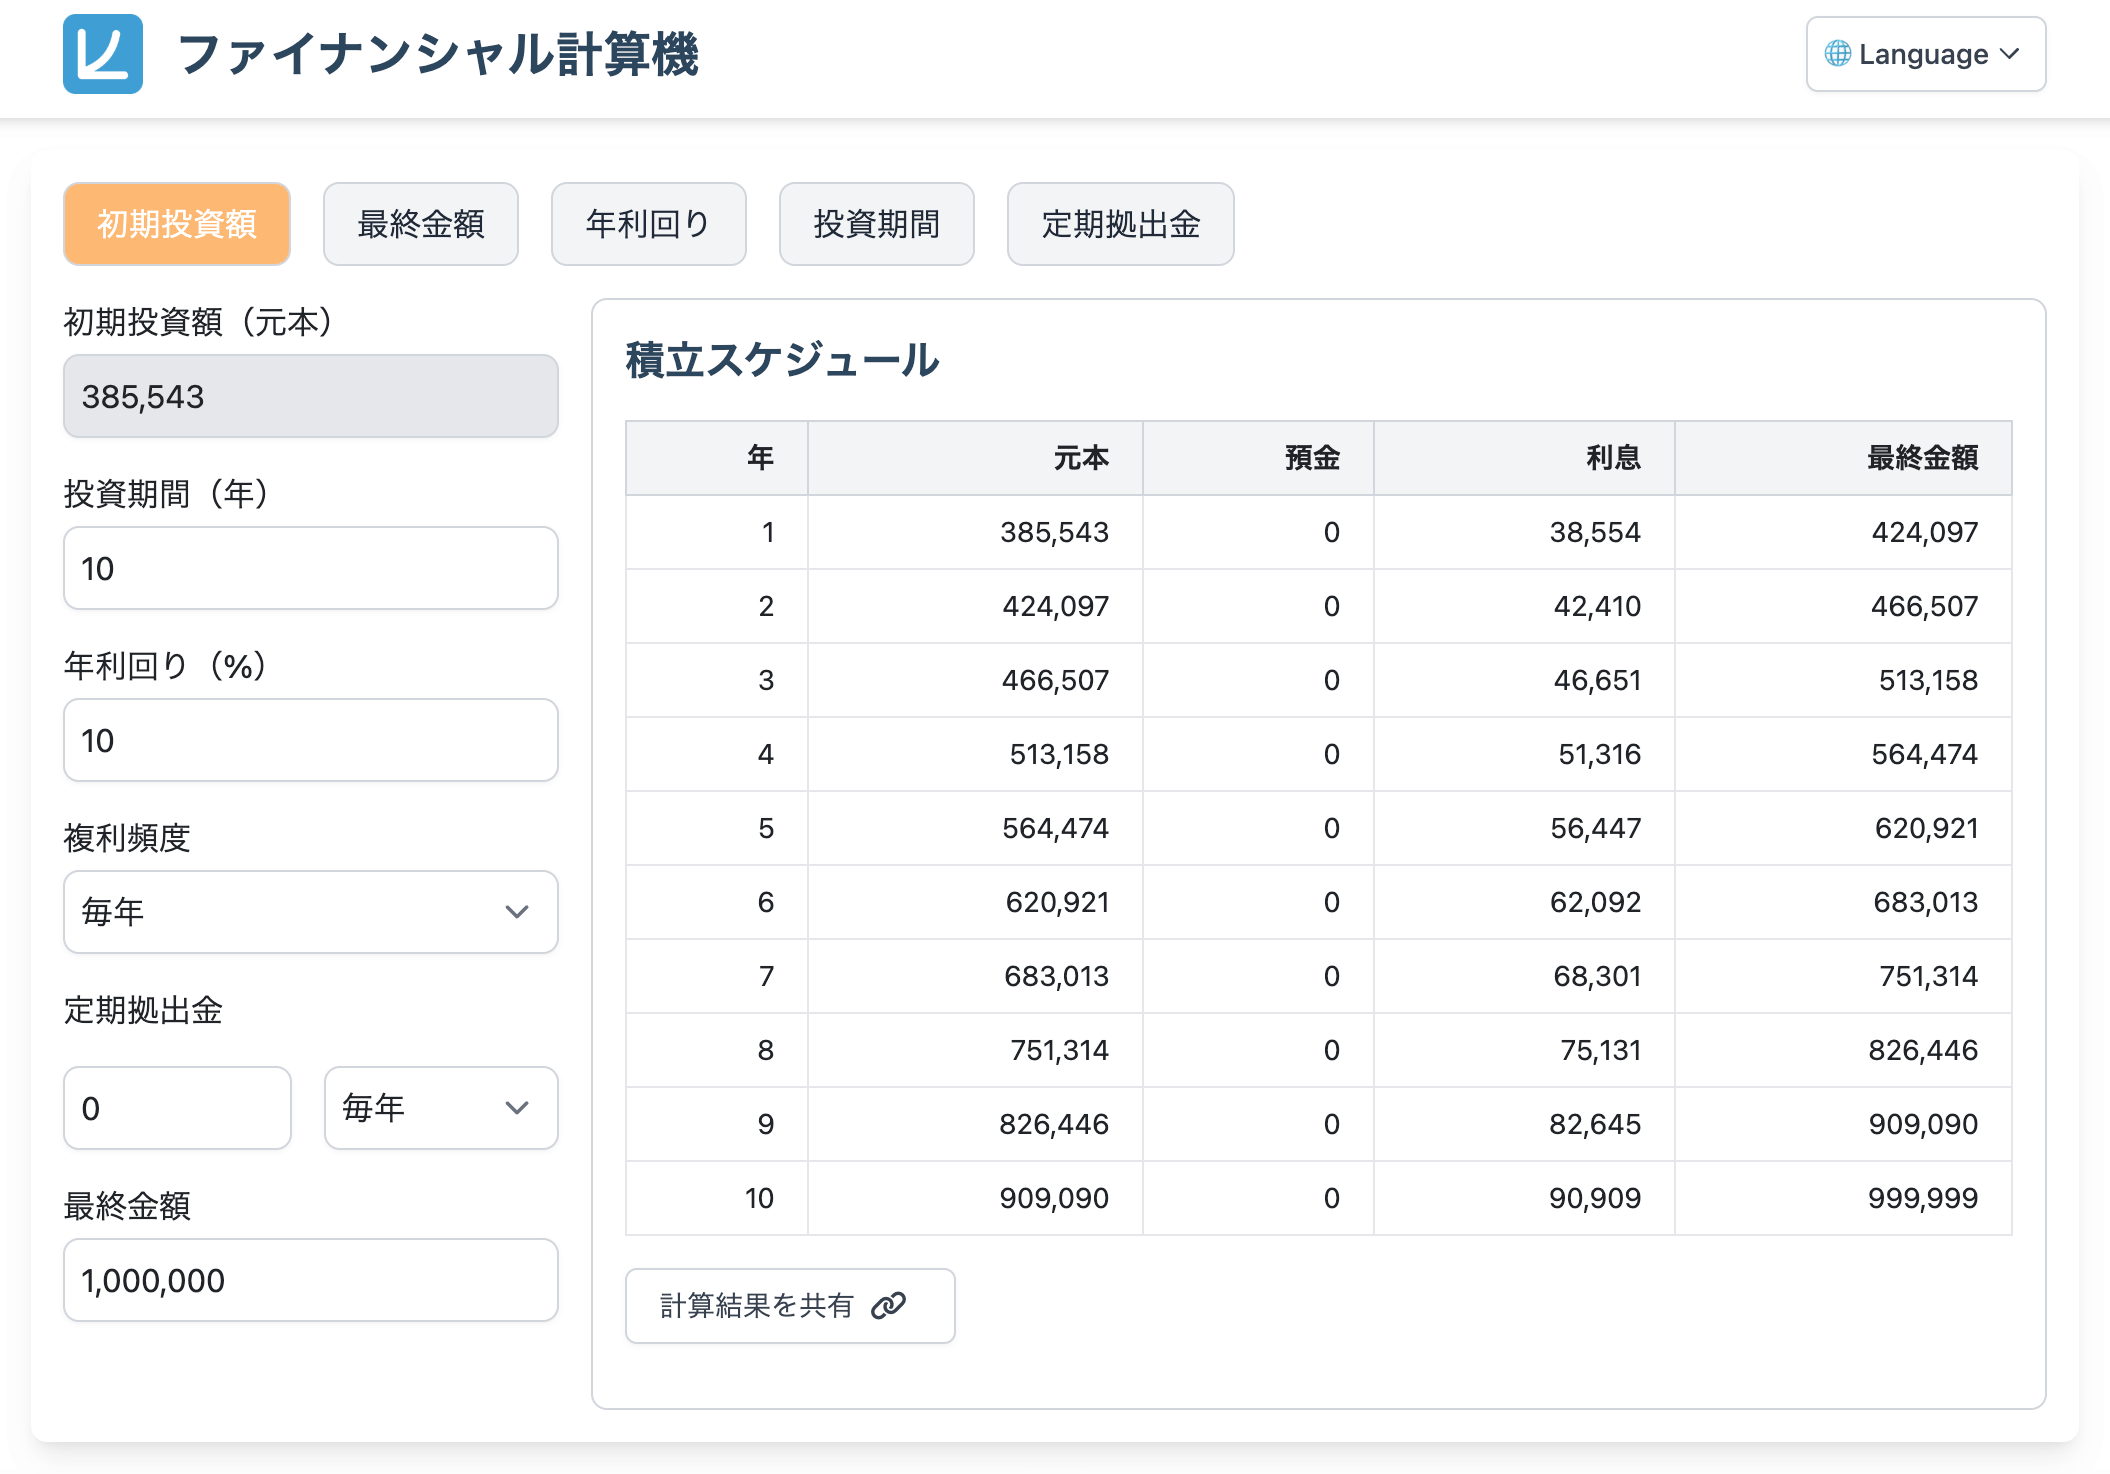Viewport: 2110px width, 1474px height.
Task: Open the Language dropdown menu
Action: click(1925, 54)
